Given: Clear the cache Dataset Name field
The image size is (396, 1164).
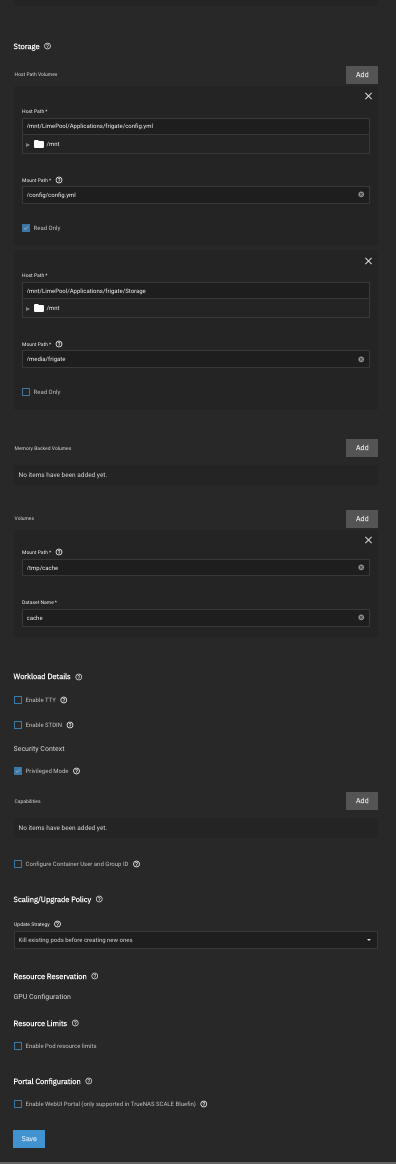Looking at the screenshot, I should click(x=361, y=618).
